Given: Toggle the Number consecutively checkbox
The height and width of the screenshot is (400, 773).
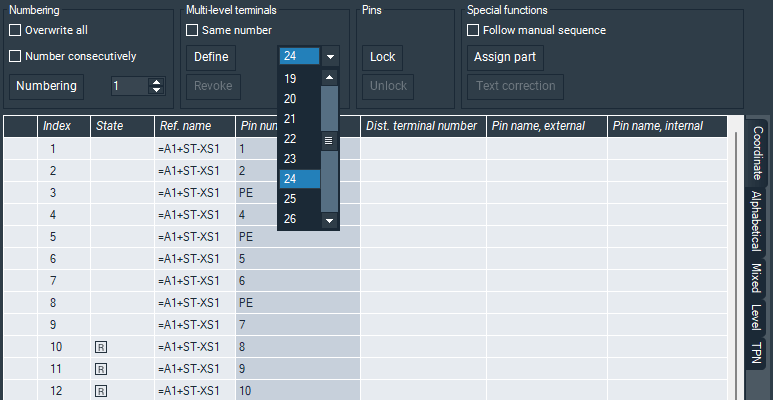Looking at the screenshot, I should pos(15,56).
